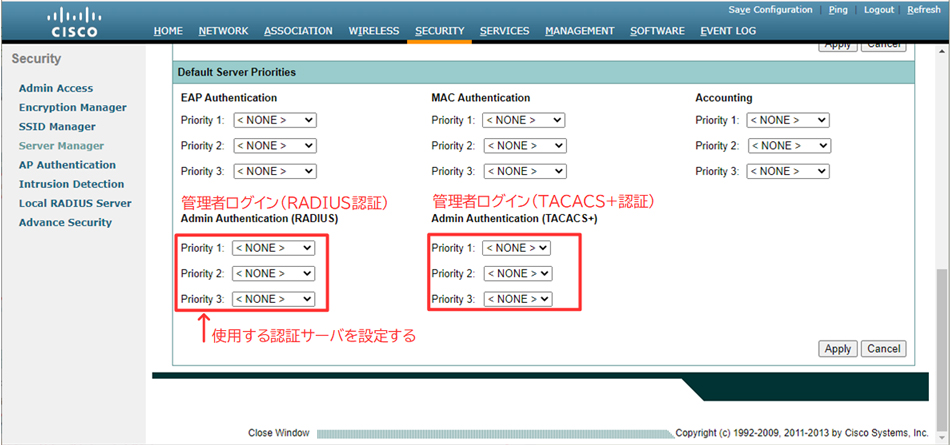Click the Save Configuration link

click(770, 10)
